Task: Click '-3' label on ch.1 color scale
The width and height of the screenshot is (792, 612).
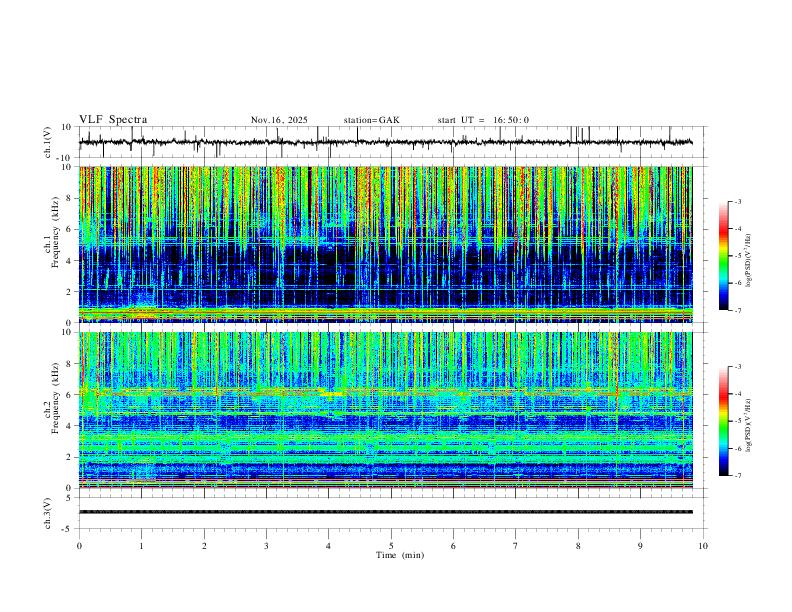Action: pos(737,202)
